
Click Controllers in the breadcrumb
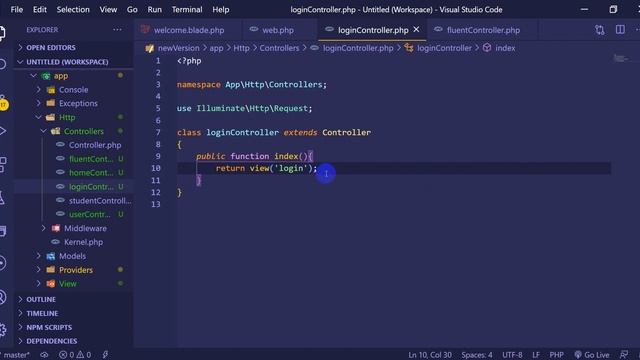[279, 48]
